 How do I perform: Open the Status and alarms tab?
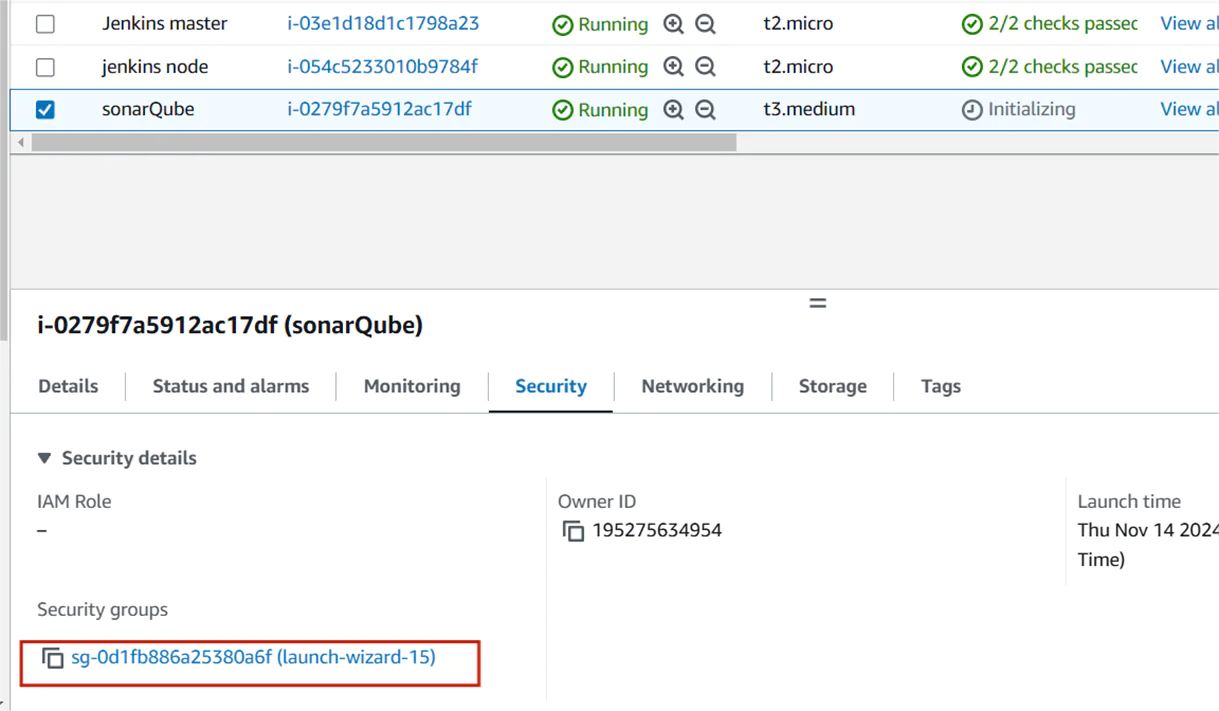point(231,386)
